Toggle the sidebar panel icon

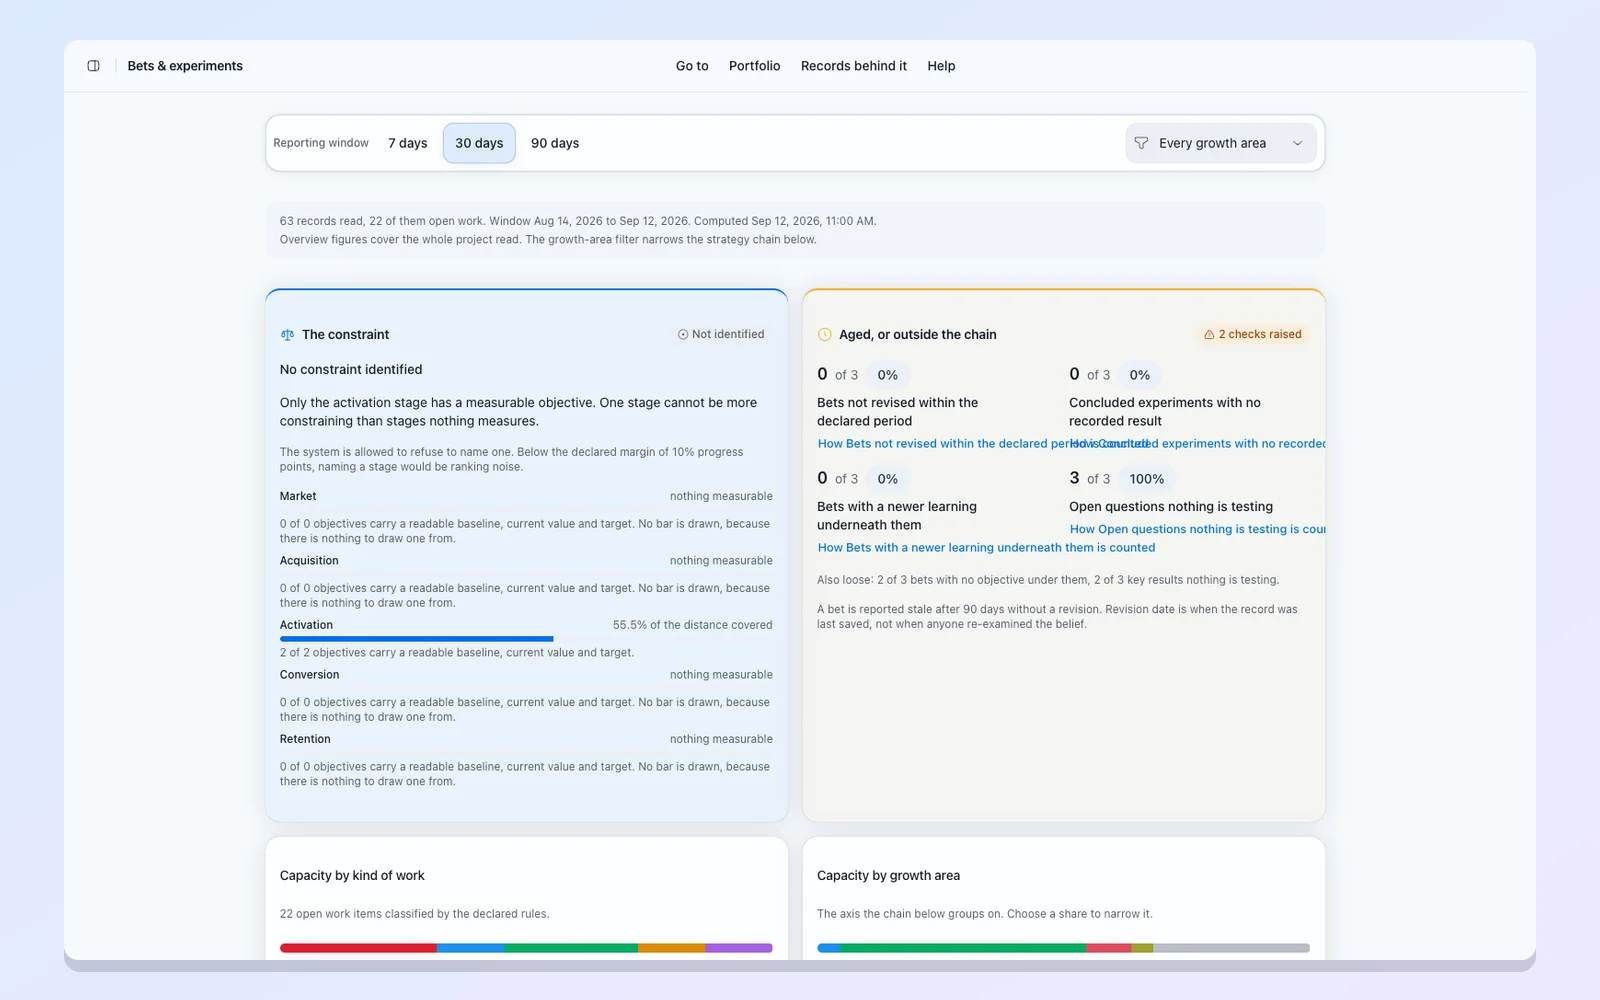click(93, 66)
